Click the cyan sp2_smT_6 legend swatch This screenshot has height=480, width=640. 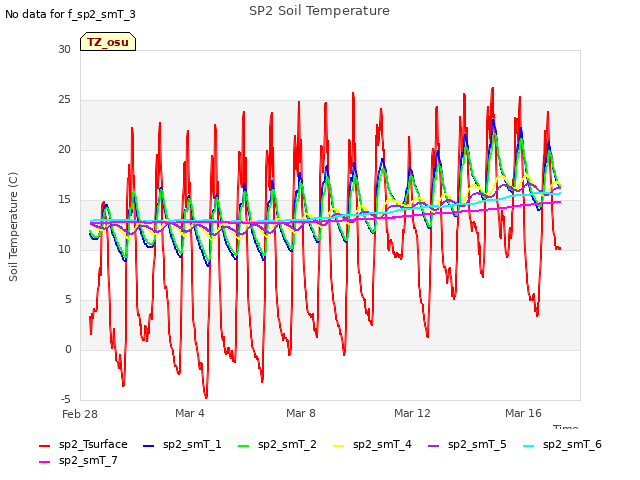[529, 446]
